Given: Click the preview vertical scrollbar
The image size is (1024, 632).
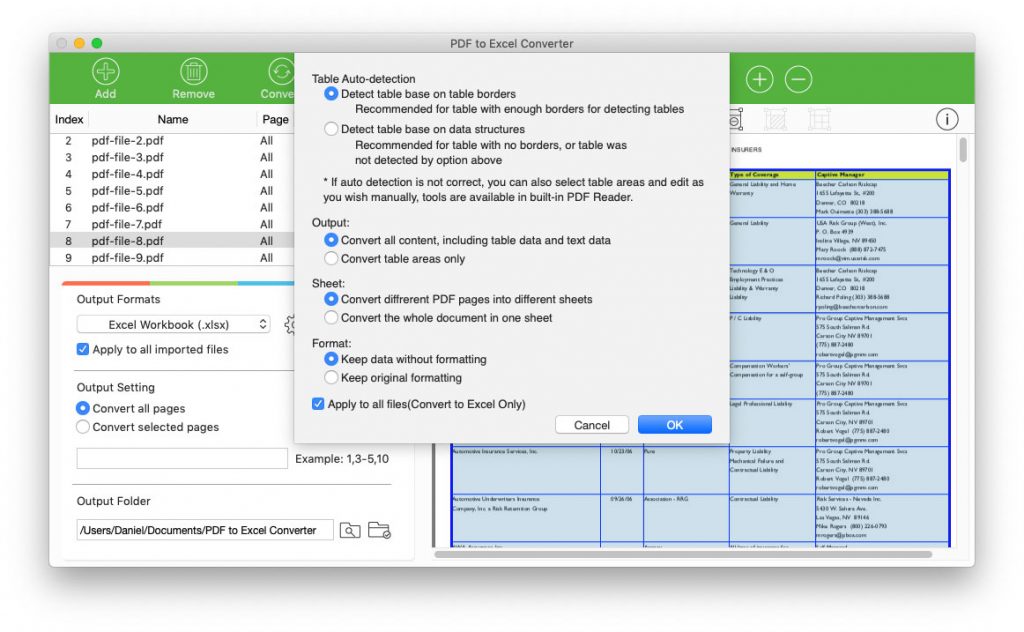Looking at the screenshot, I should click(963, 150).
